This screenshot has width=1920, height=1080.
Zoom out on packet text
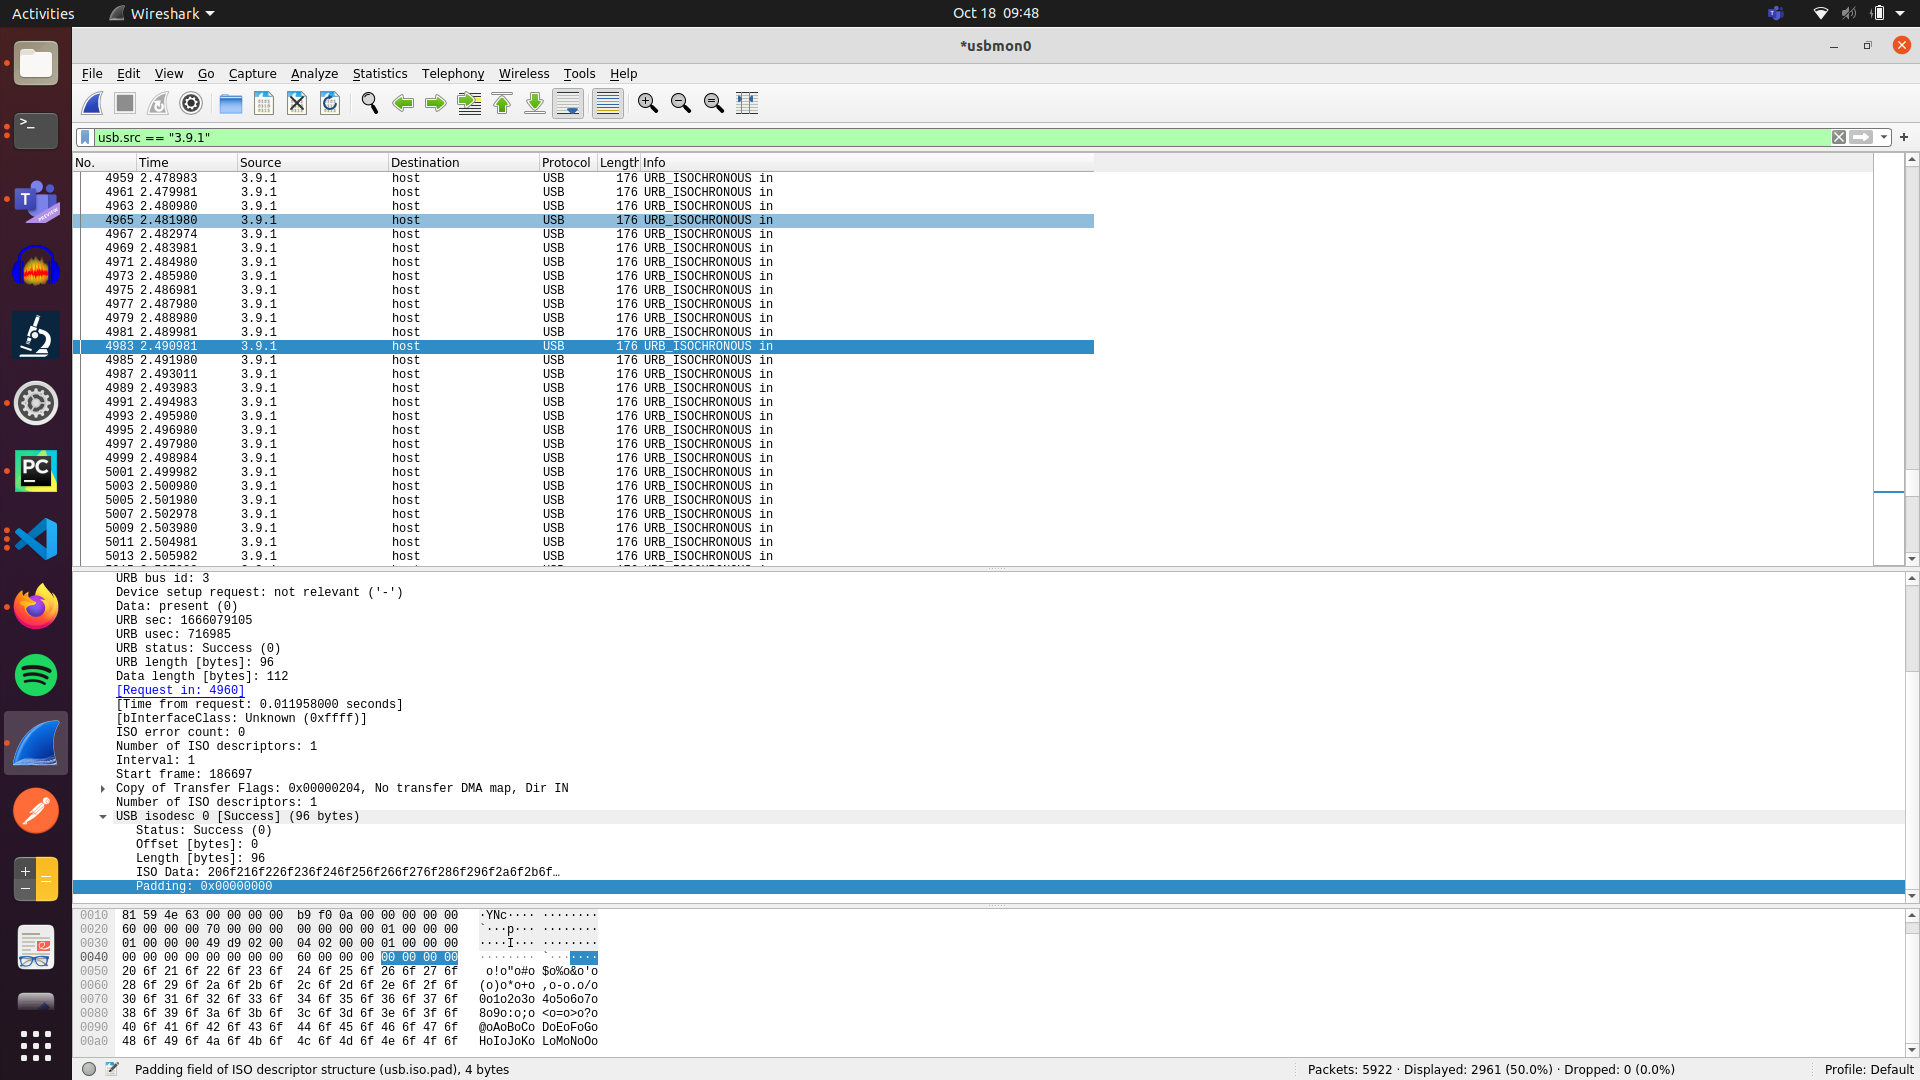point(681,103)
